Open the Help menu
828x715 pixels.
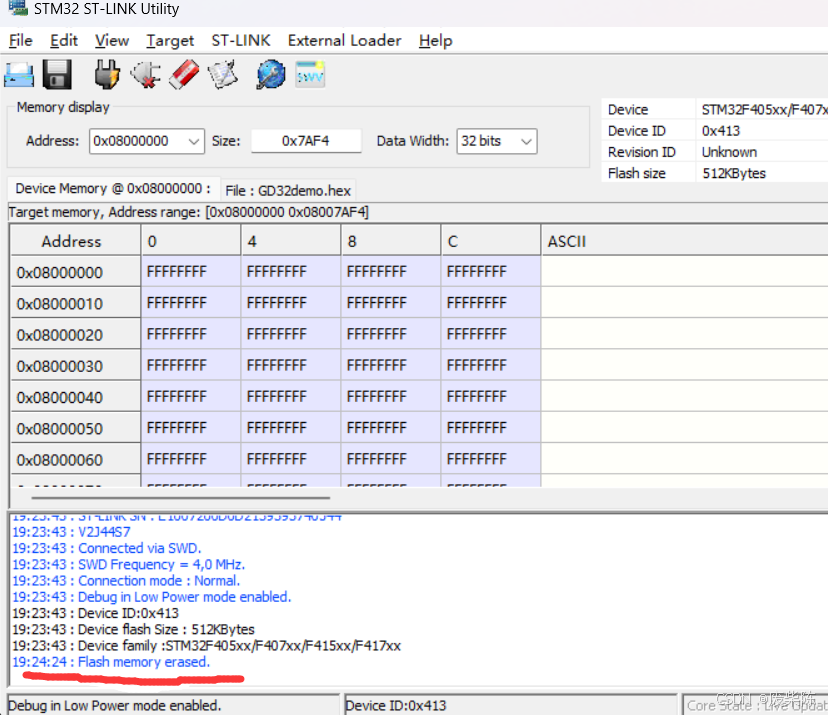436,41
